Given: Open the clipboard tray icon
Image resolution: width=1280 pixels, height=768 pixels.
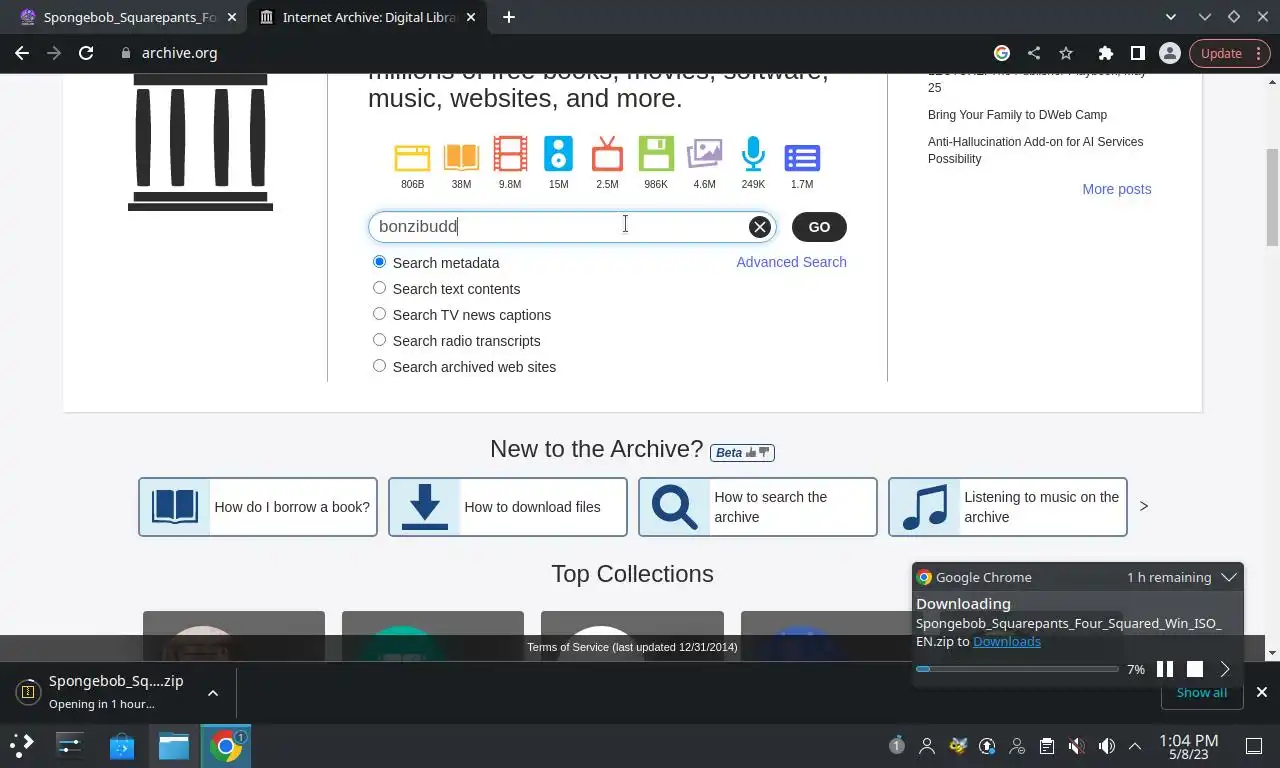Looking at the screenshot, I should (1047, 746).
